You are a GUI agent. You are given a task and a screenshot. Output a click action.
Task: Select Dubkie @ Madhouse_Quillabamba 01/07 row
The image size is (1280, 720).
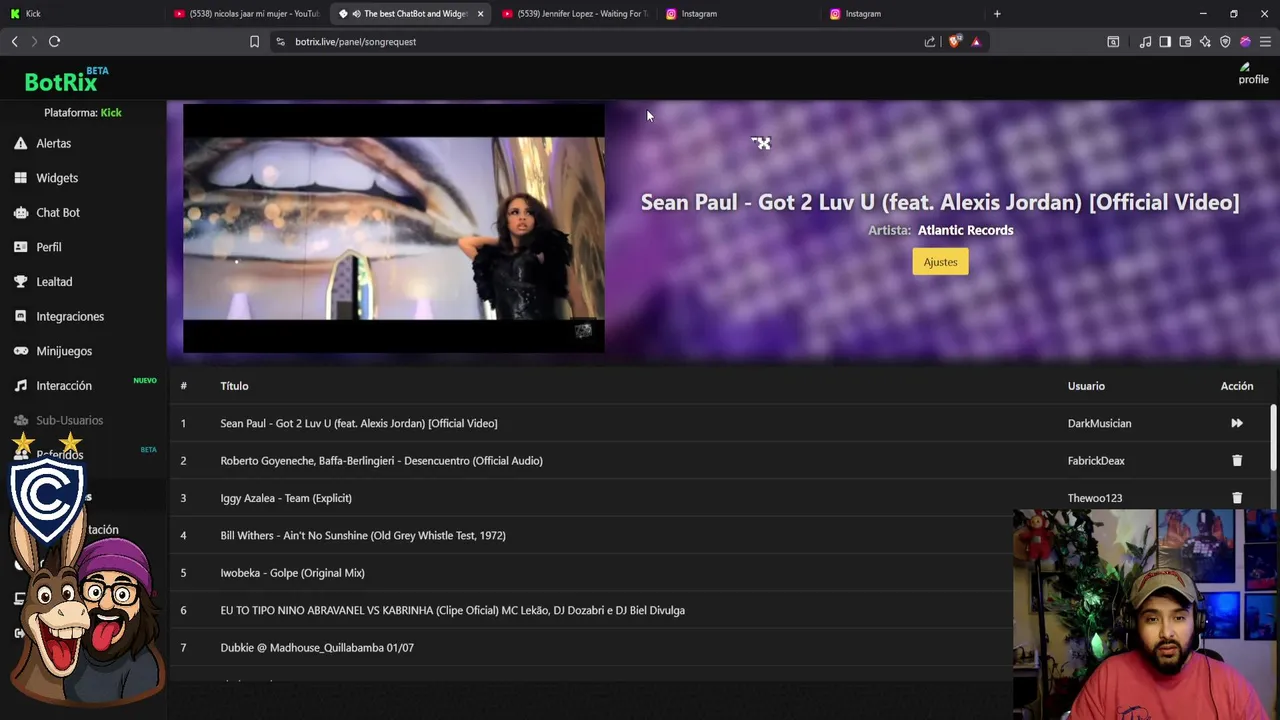pyautogui.click(x=317, y=648)
